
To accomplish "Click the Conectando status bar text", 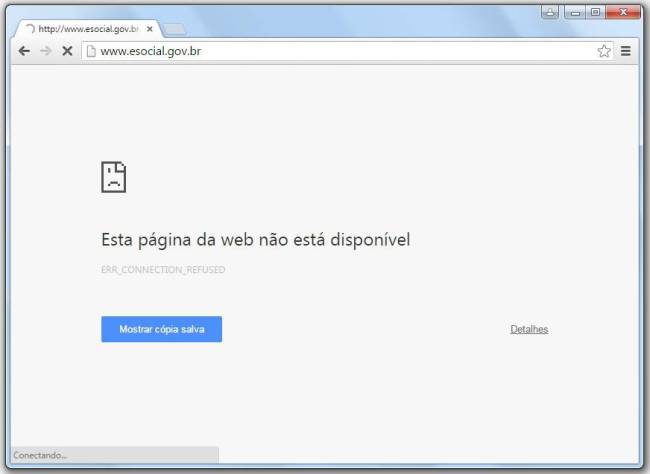I will [40, 455].
